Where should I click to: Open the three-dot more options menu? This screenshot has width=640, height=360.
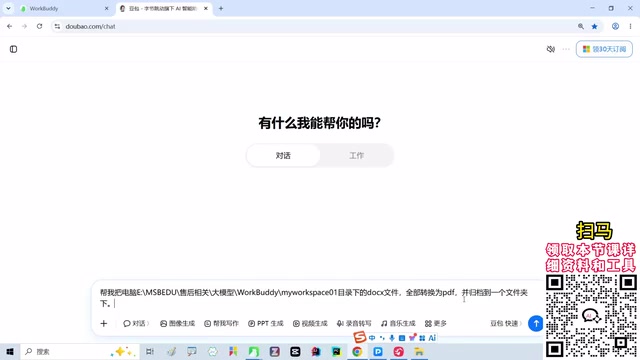click(566, 49)
